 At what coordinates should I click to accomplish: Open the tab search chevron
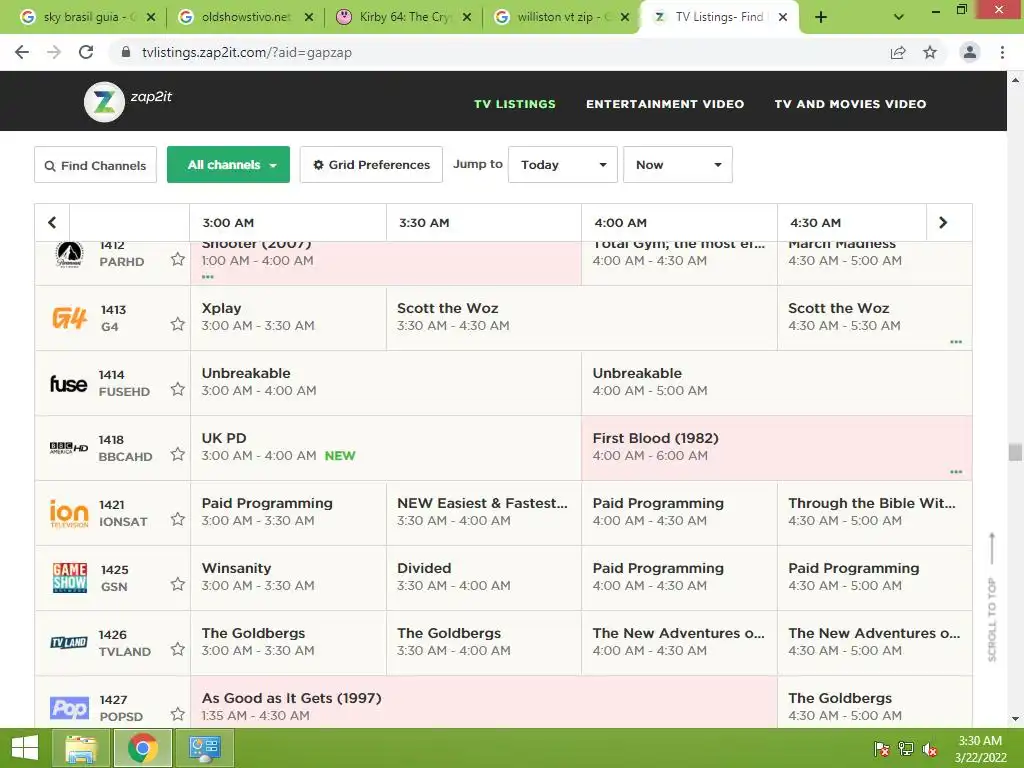tap(899, 17)
